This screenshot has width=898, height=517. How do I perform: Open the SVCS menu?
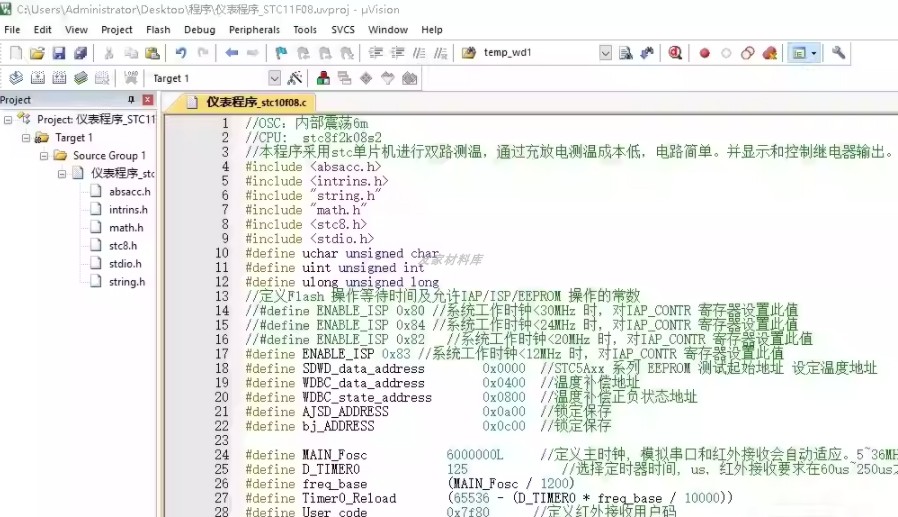click(x=343, y=30)
